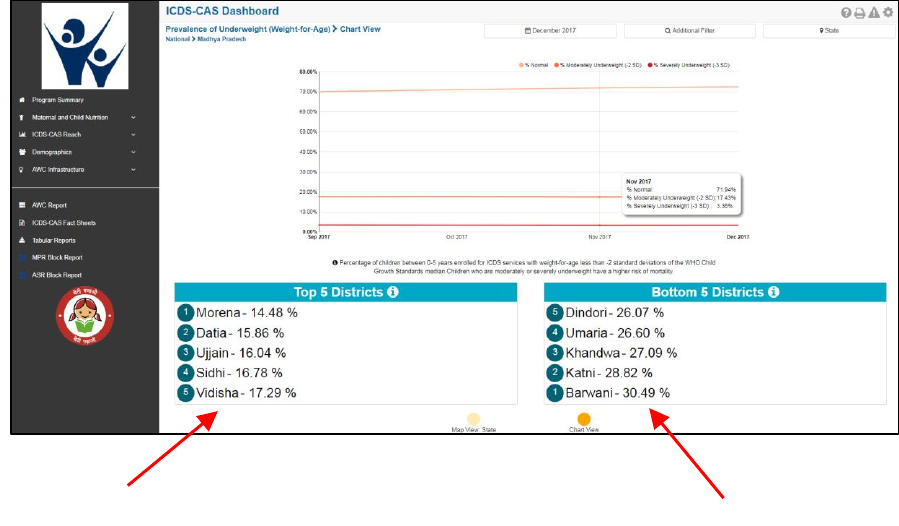The height and width of the screenshot is (526, 899).
Task: Click the Top 5 Districts info icon
Action: pyautogui.click(x=393, y=292)
